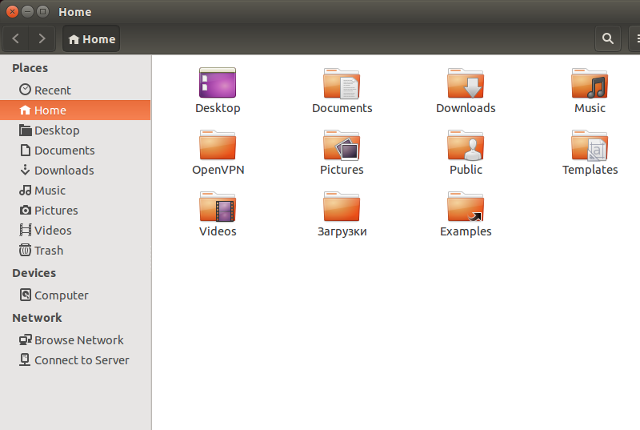Viewport: 640px width, 430px height.
Task: Click the "Templates" folder name label
Action: coord(590,170)
